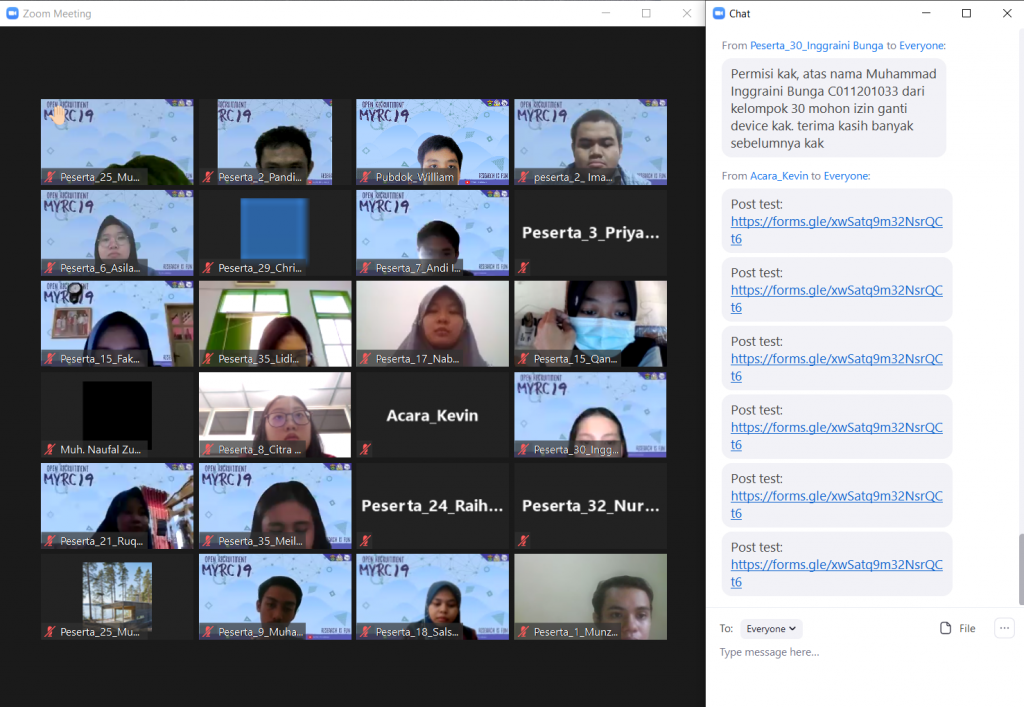The width and height of the screenshot is (1024, 707).
Task: Click Peserta_32_Nur name tile text
Action: pos(590,506)
